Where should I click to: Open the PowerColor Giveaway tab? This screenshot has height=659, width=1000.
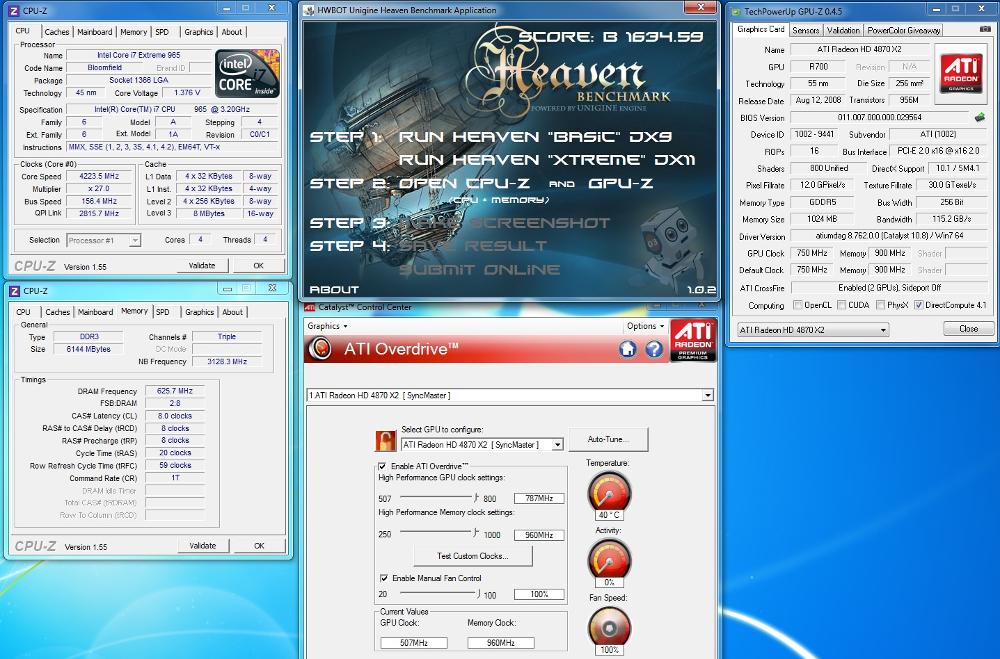[904, 30]
